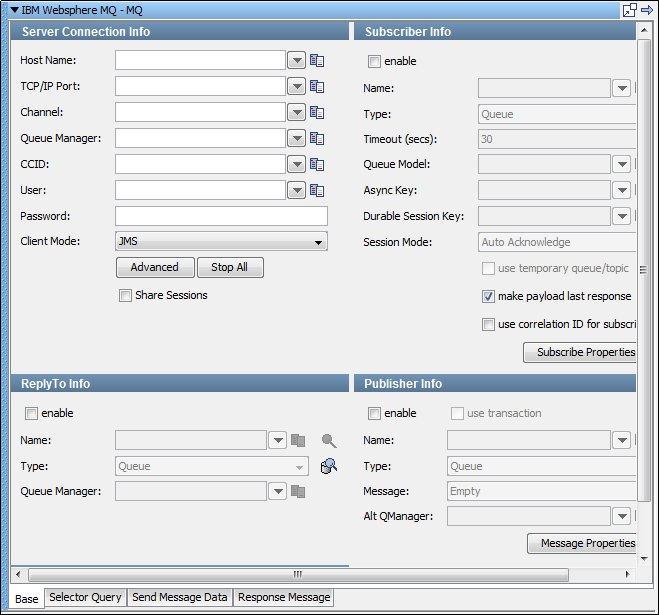Open Host Name dropdown arrow
Screen dimensions: 659x615
297,61
